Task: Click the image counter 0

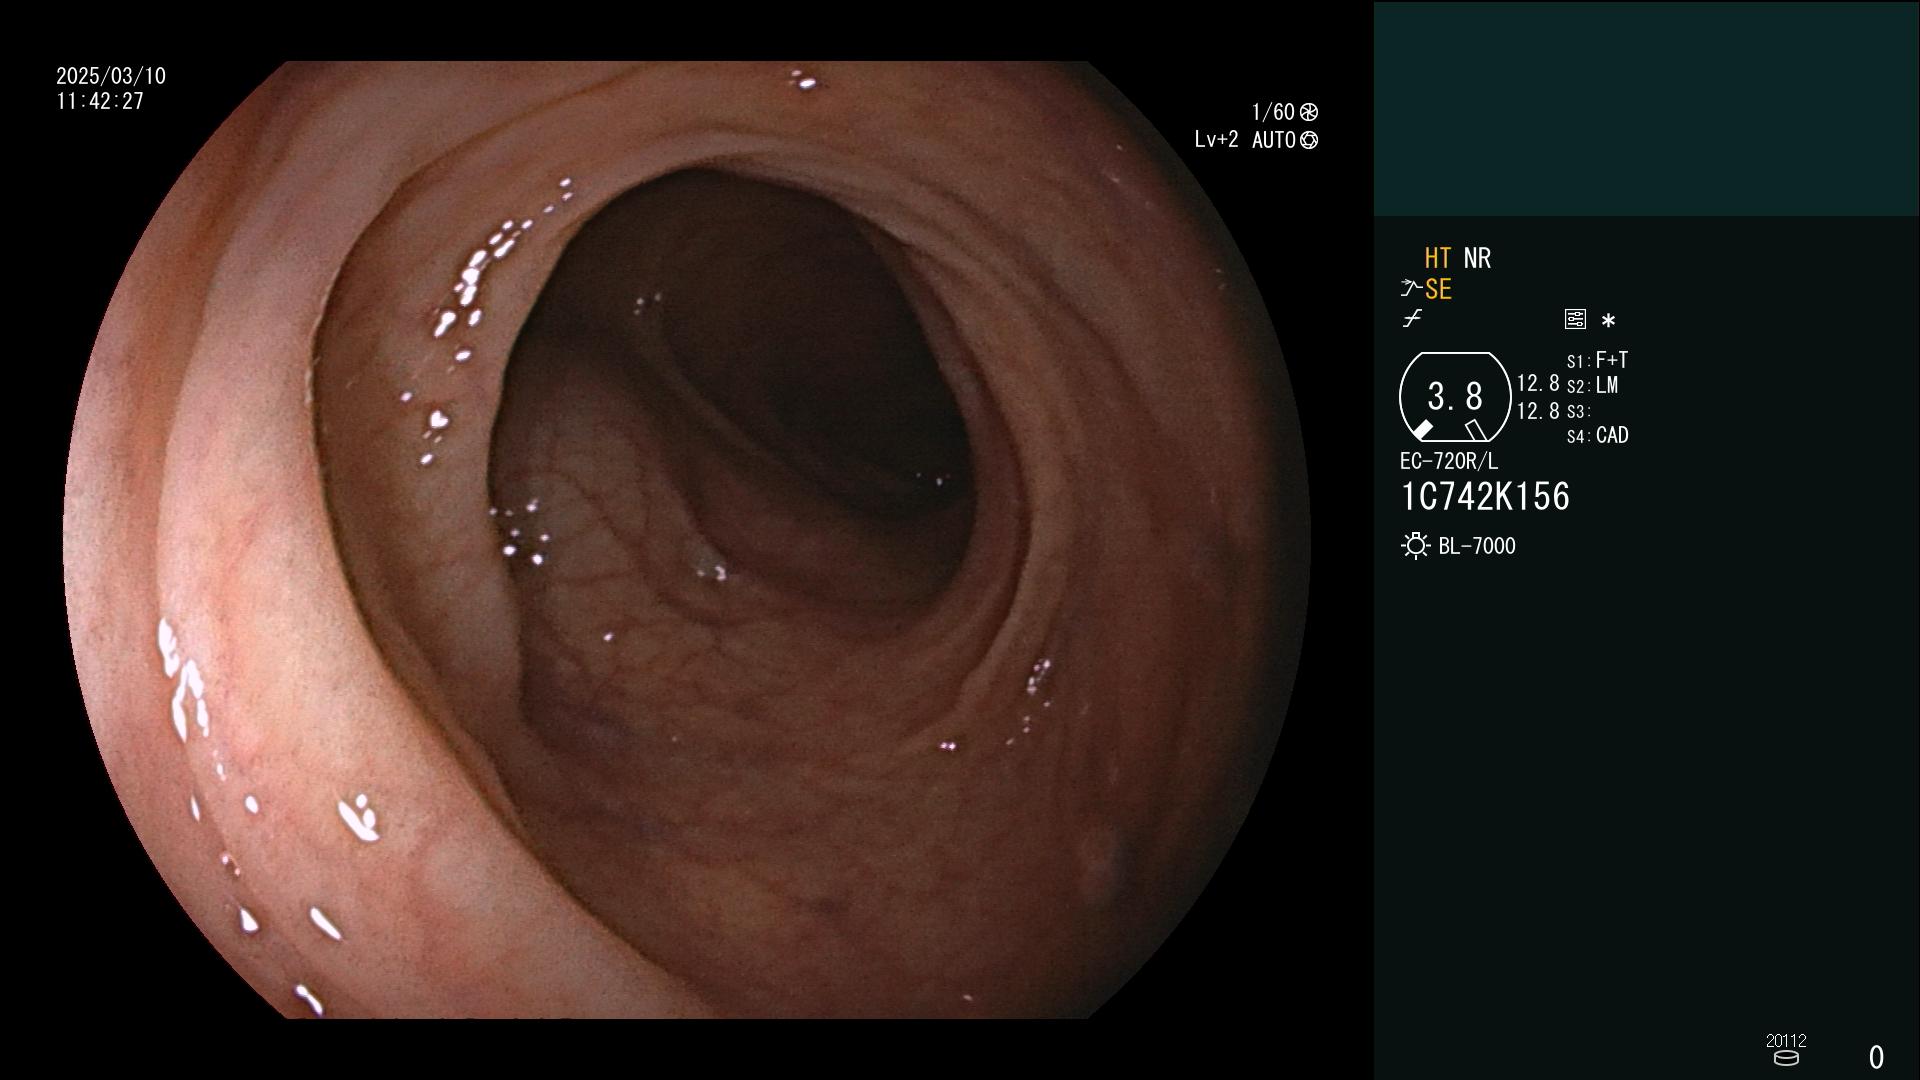Action: click(x=1876, y=1057)
